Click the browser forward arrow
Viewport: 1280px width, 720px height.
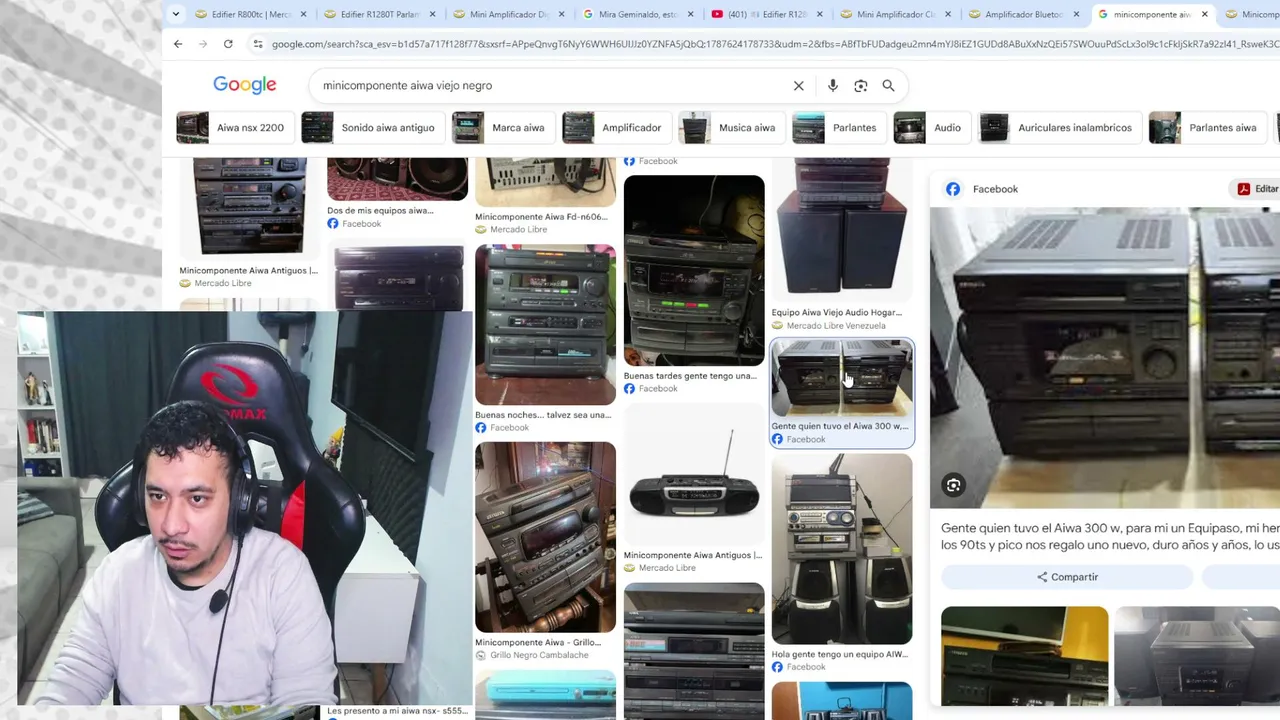click(203, 44)
